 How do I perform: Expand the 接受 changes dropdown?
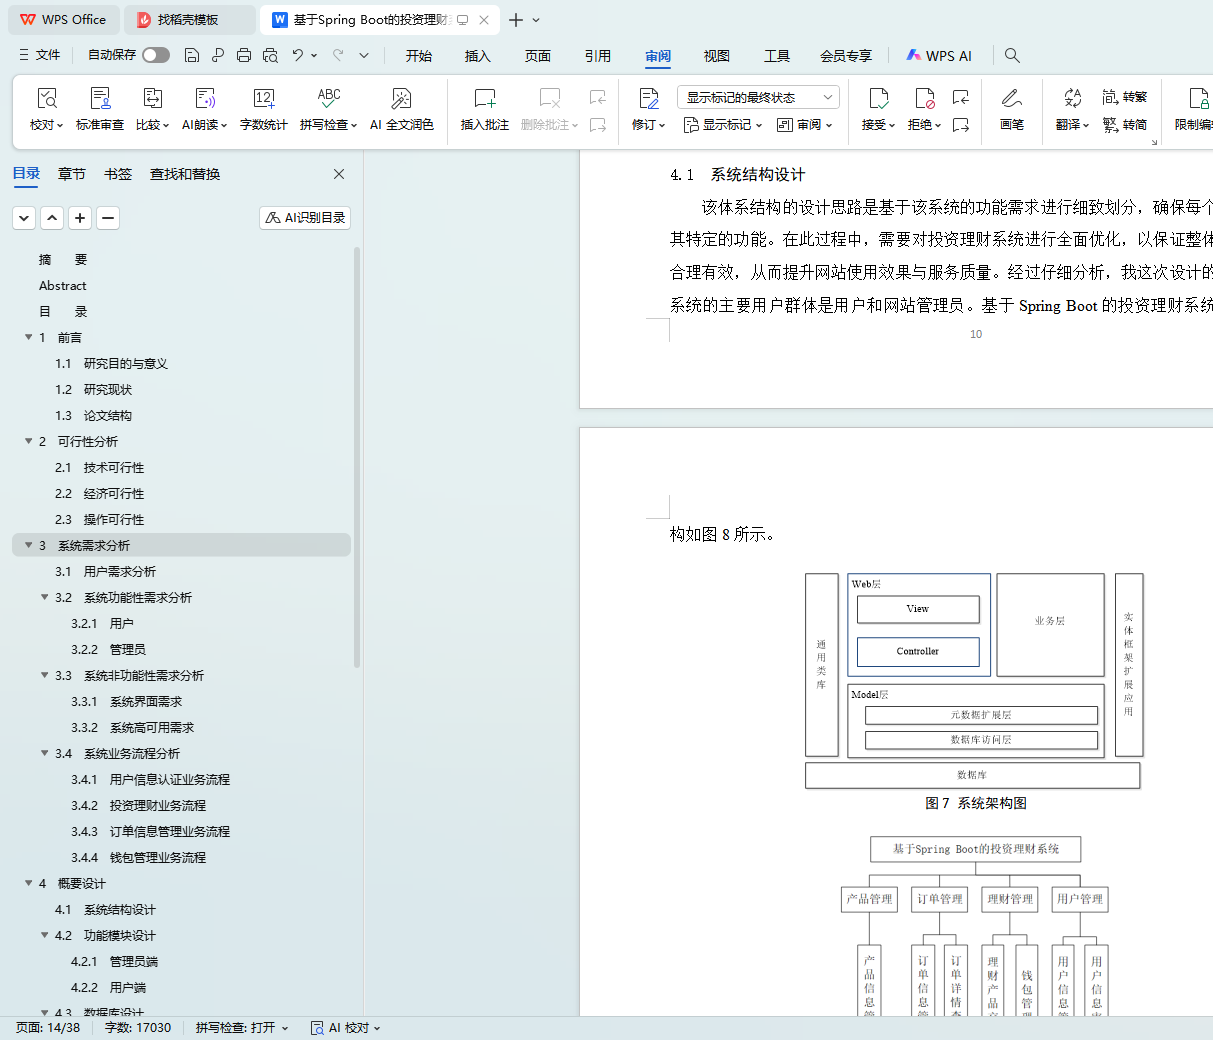point(879,125)
